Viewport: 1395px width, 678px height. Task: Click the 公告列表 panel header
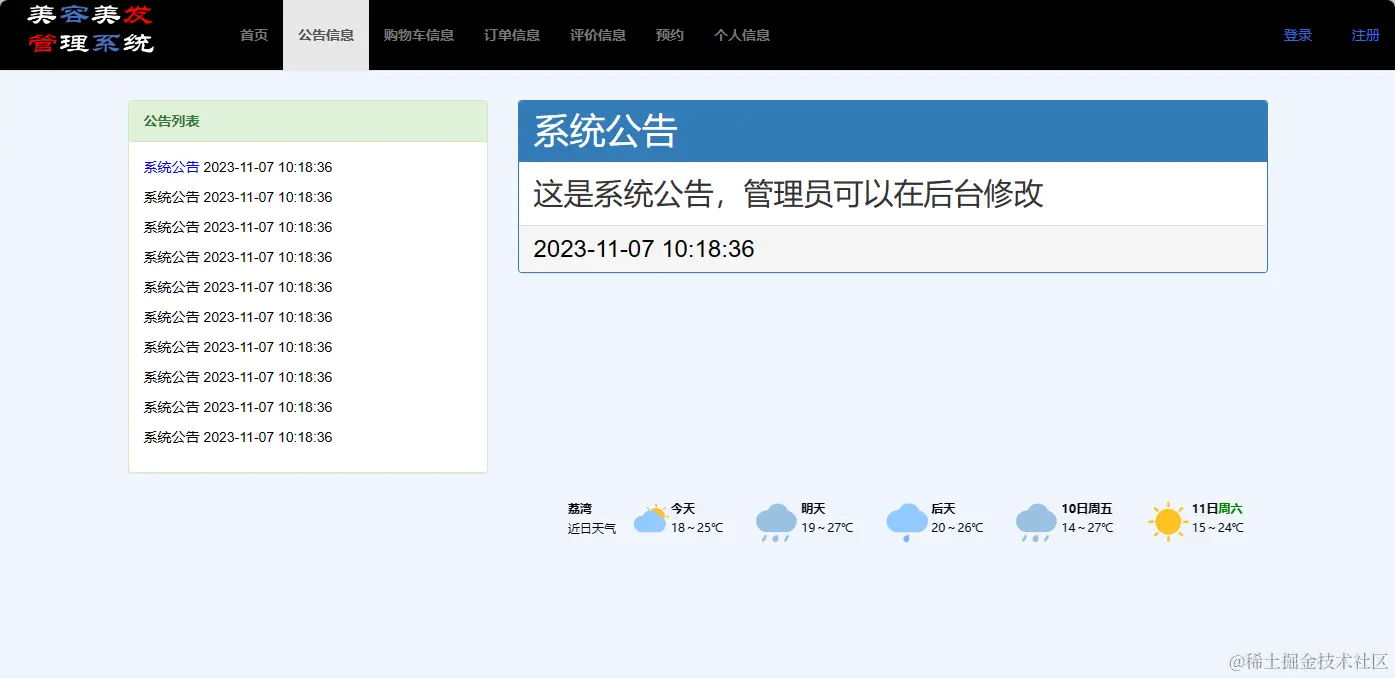coord(308,121)
